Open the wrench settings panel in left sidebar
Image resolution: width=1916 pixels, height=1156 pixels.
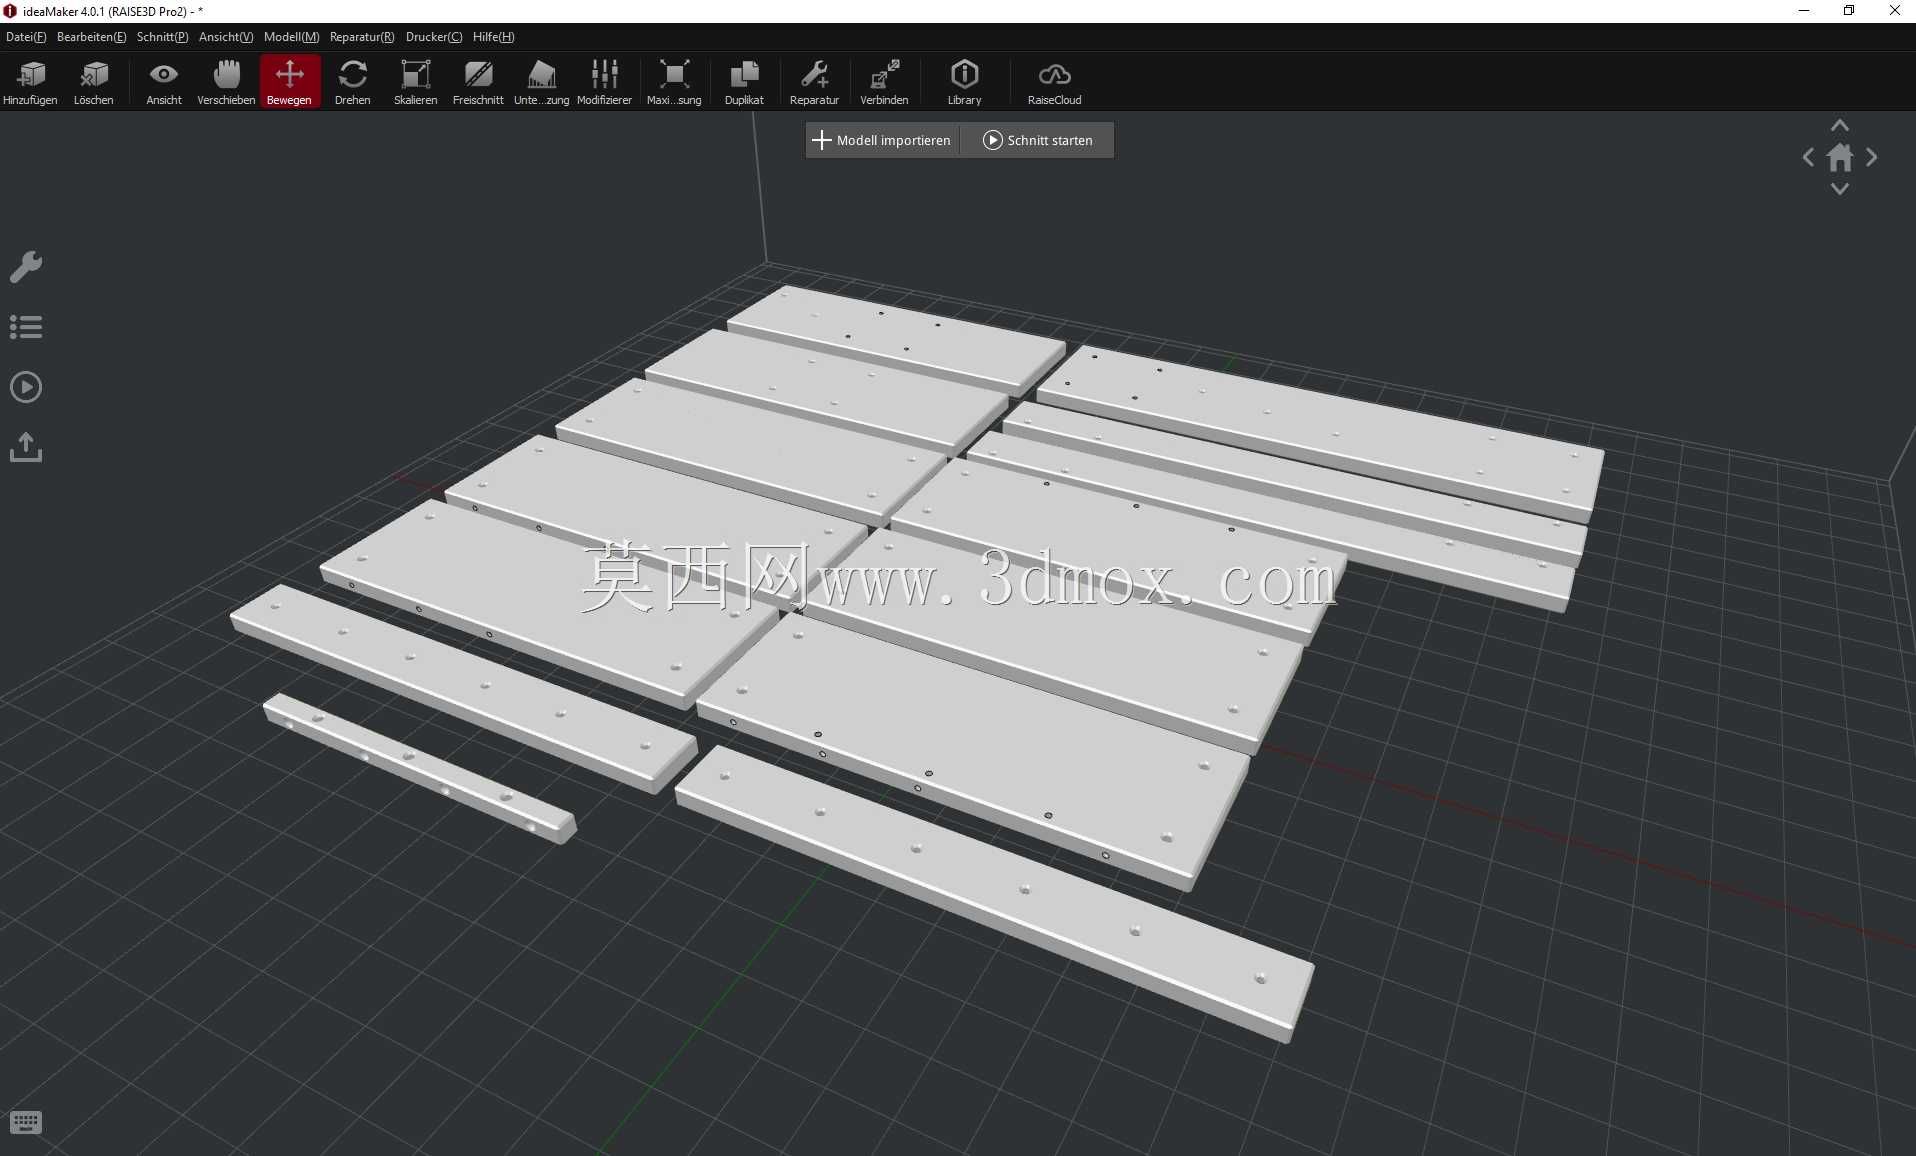26,267
